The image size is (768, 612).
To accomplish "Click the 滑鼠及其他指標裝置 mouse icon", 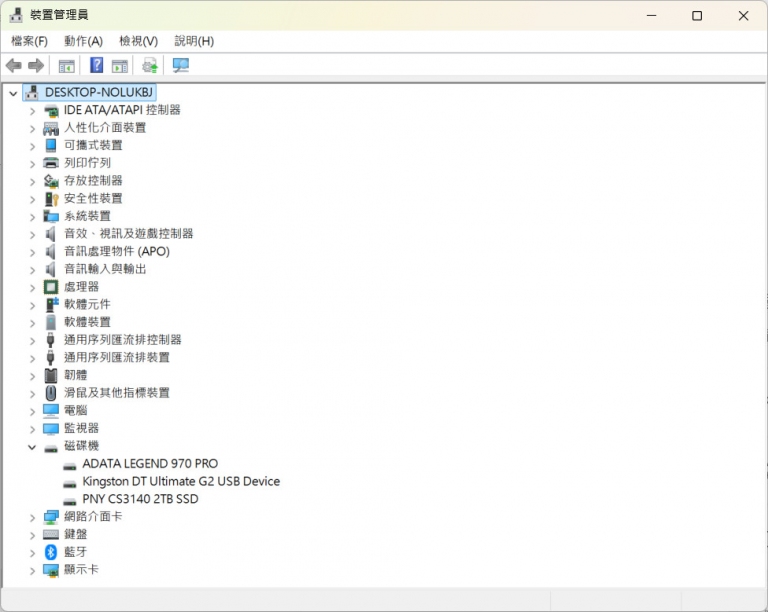I will point(51,393).
